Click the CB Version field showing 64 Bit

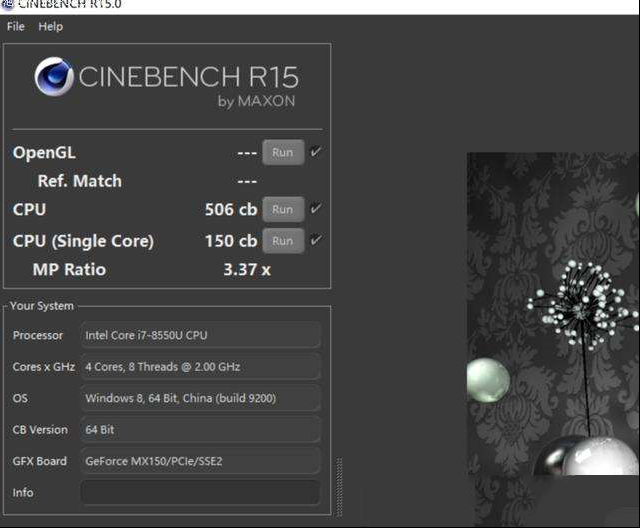click(x=200, y=429)
